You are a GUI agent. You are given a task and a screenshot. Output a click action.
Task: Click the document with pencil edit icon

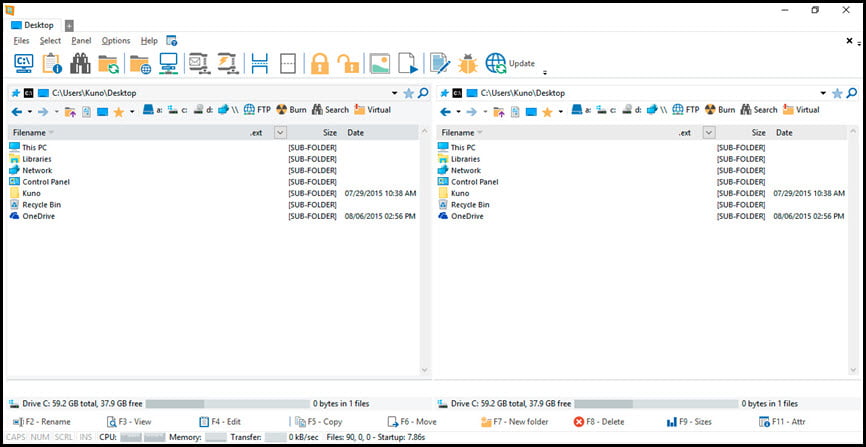[x=440, y=63]
